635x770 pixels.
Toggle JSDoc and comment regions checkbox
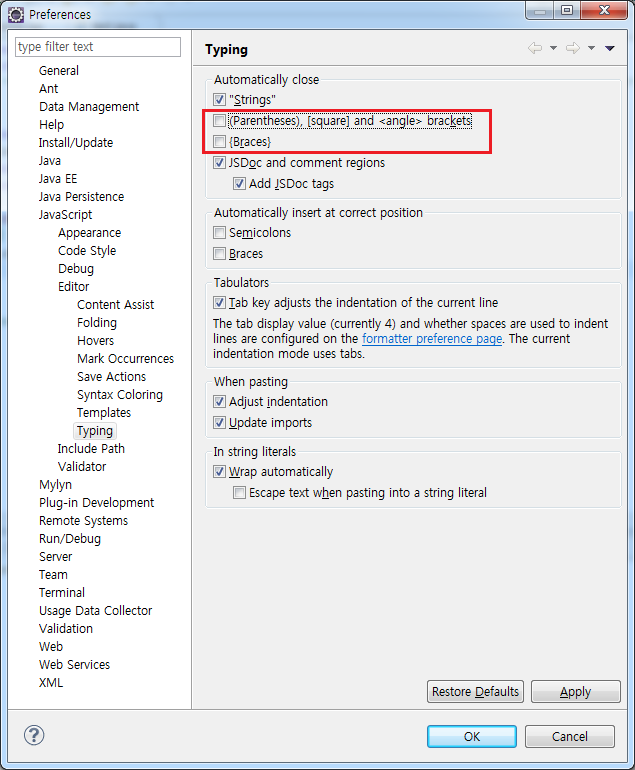pos(220,163)
